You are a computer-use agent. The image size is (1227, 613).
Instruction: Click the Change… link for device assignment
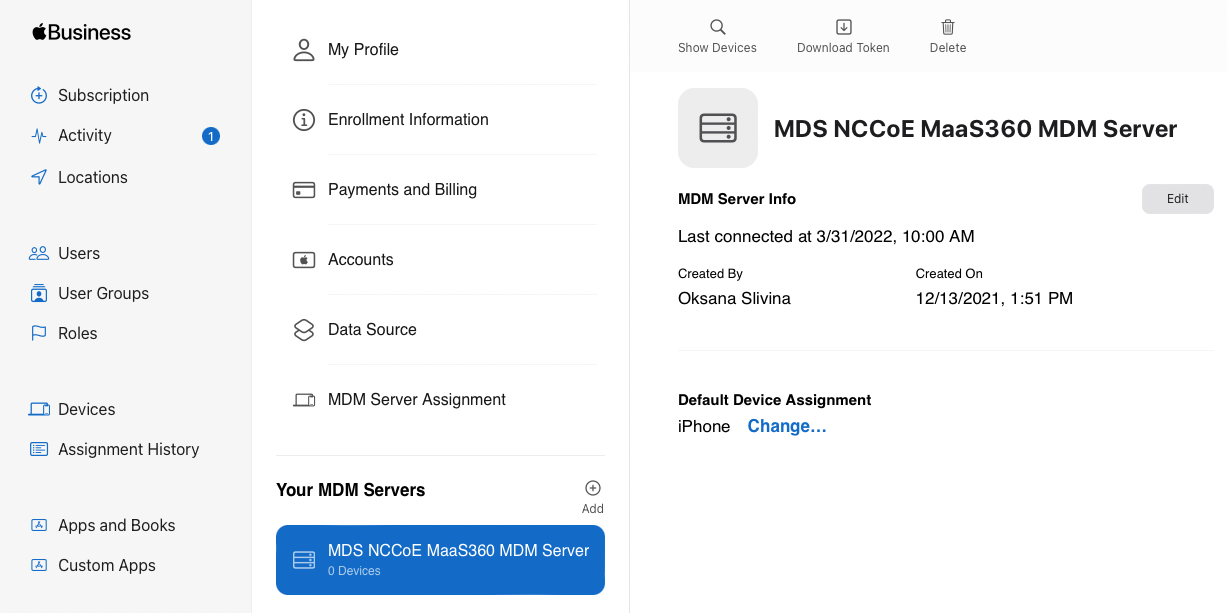point(787,426)
